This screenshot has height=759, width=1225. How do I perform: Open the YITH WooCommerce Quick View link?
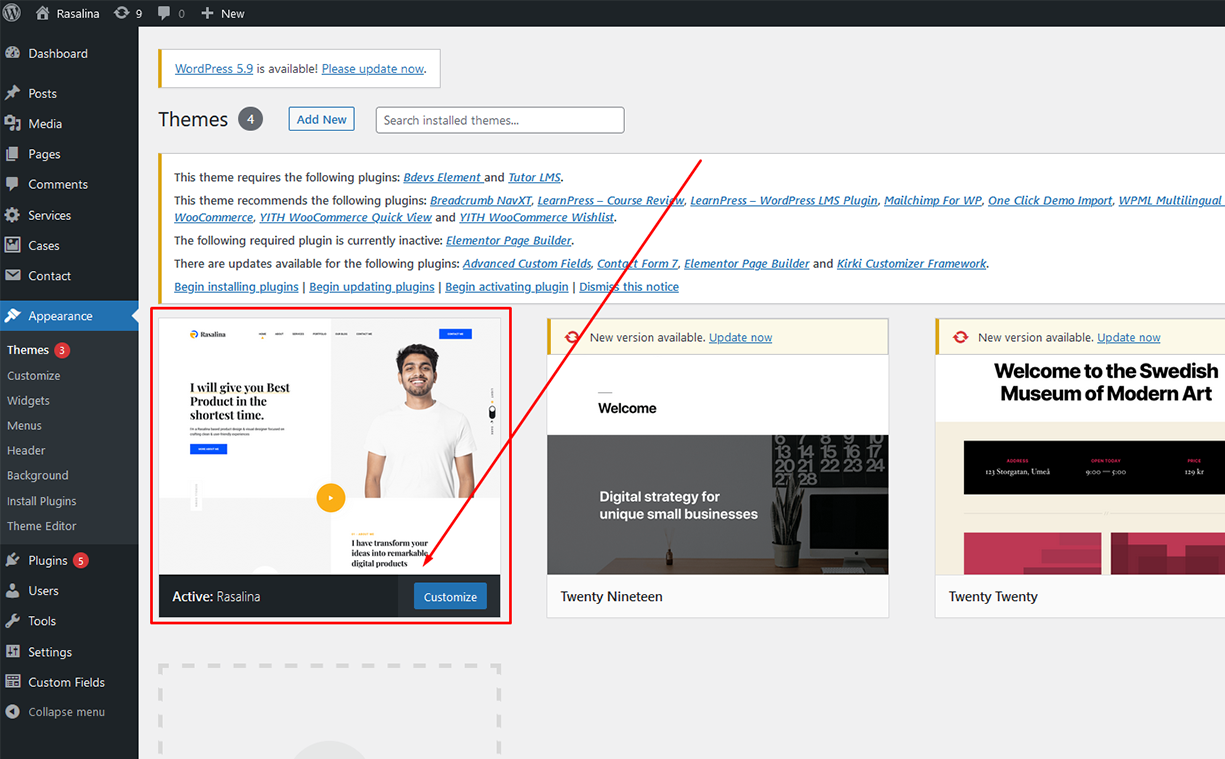(x=346, y=217)
